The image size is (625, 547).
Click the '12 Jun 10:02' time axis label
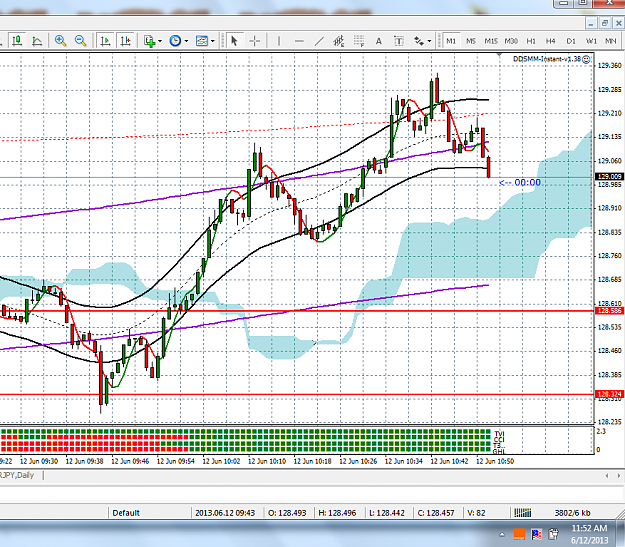click(221, 461)
